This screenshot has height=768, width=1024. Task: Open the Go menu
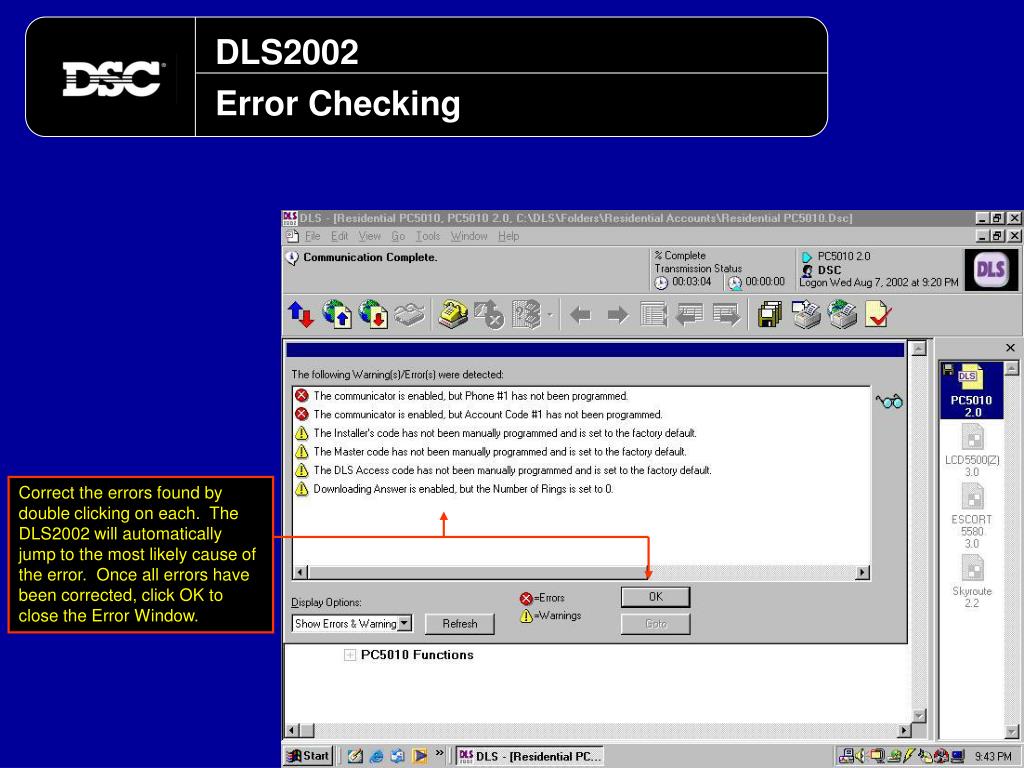click(x=398, y=236)
